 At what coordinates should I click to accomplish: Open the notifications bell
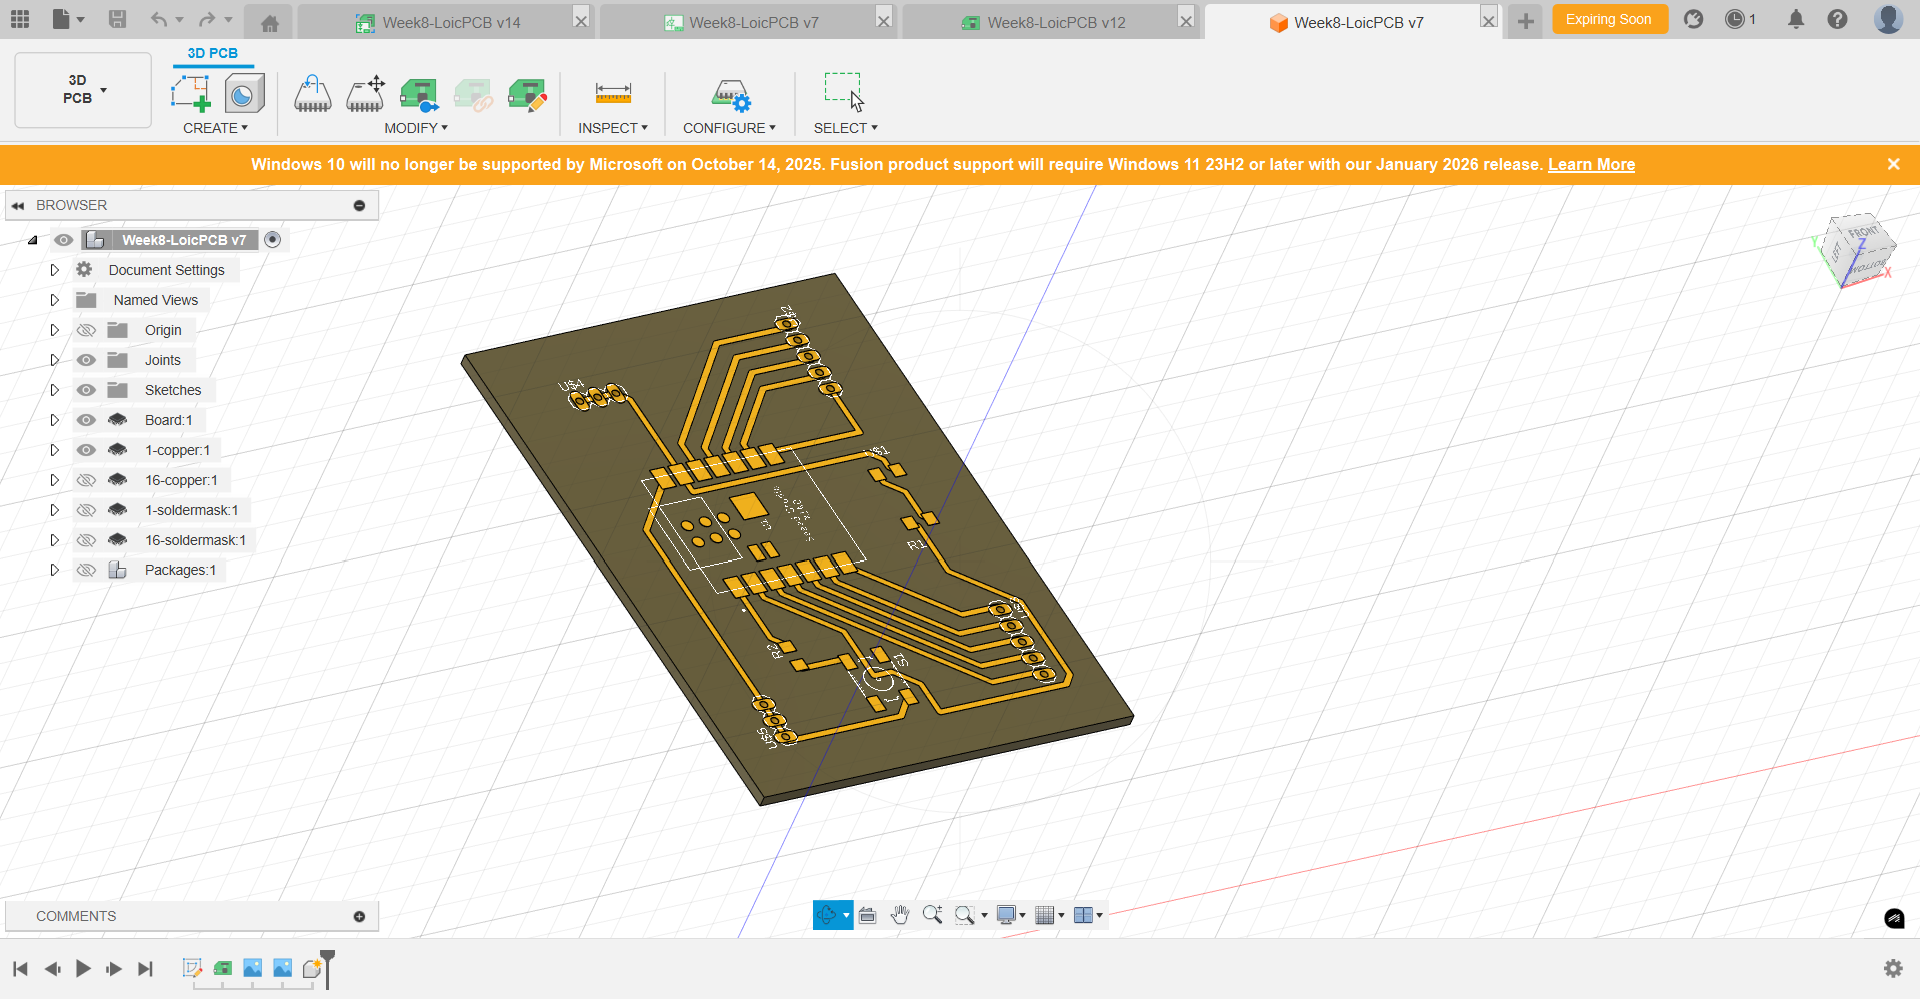click(x=1796, y=20)
